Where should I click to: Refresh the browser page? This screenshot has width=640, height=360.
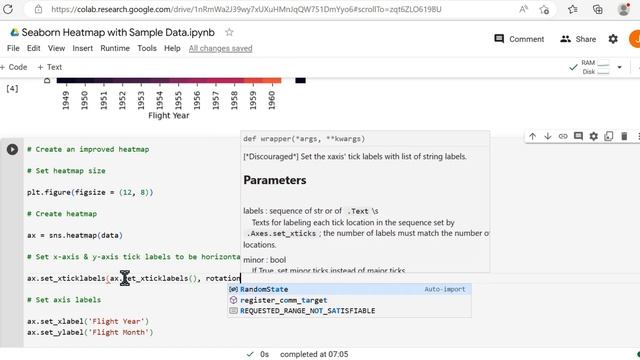tap(8, 9)
